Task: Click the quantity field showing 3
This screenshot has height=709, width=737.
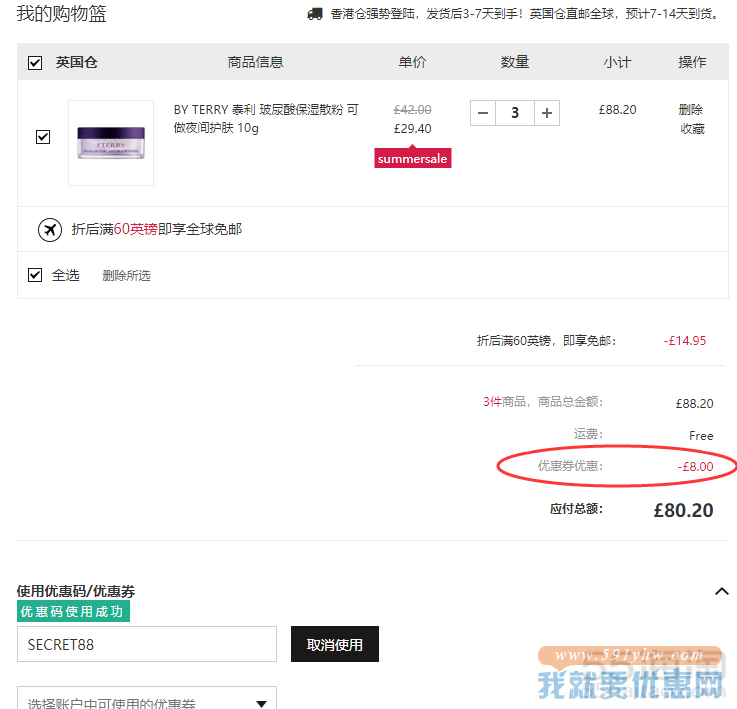Action: [515, 113]
